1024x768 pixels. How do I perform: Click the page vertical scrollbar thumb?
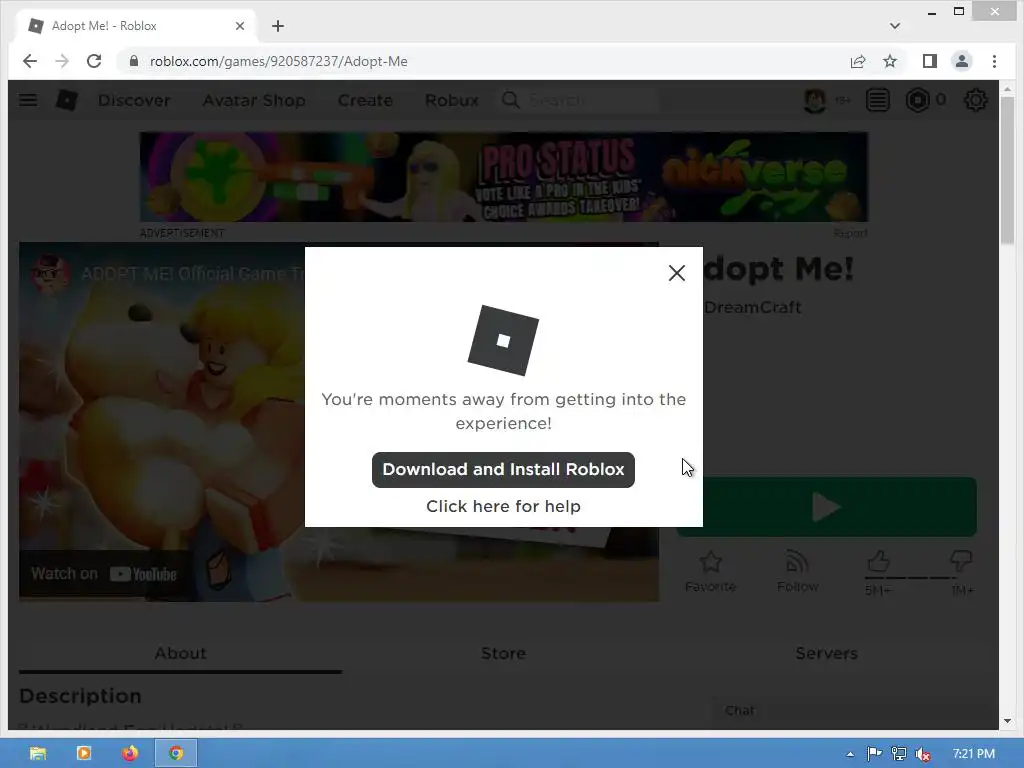click(x=1007, y=170)
